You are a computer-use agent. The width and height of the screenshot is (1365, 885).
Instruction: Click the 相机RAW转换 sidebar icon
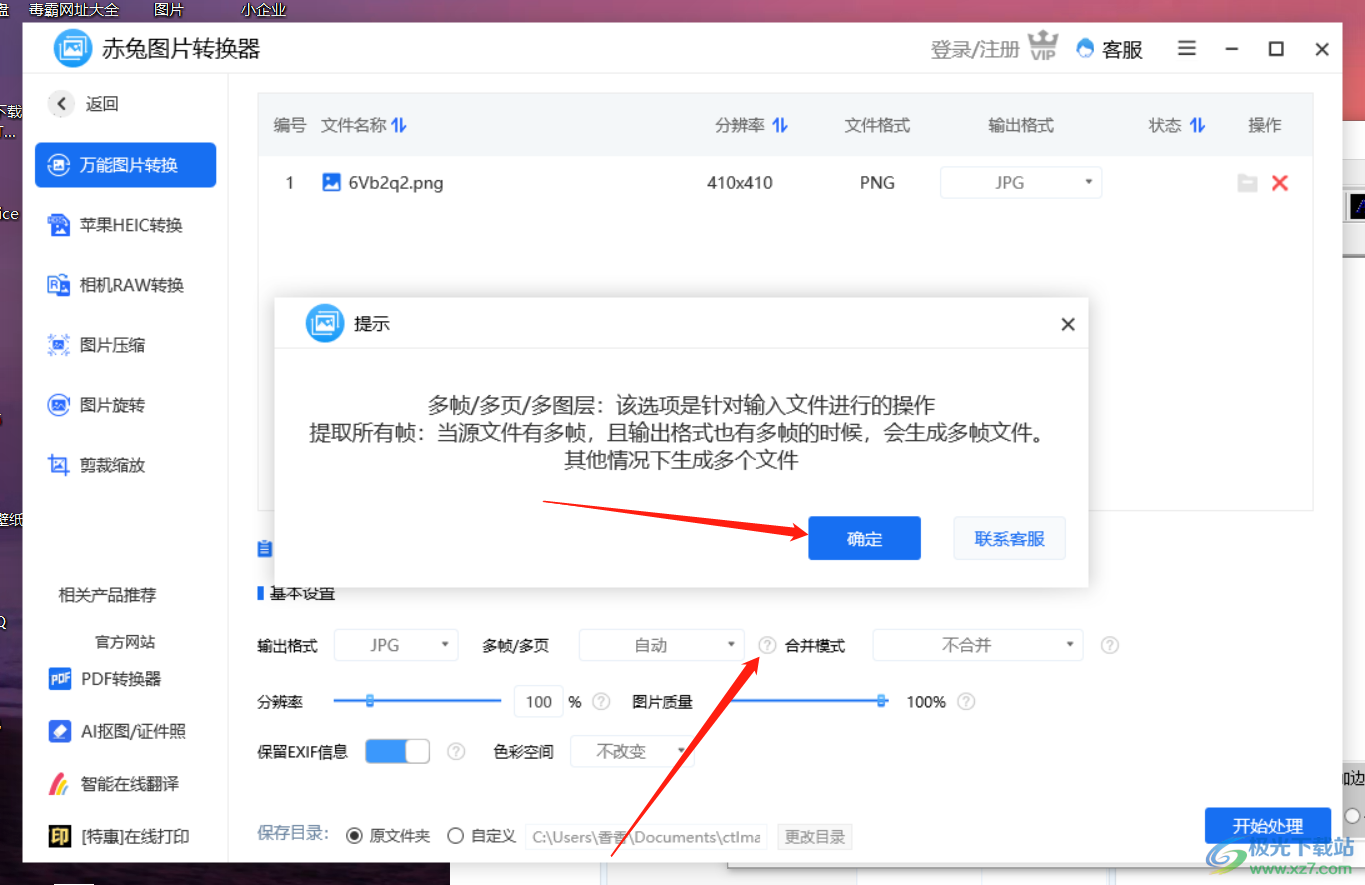59,285
